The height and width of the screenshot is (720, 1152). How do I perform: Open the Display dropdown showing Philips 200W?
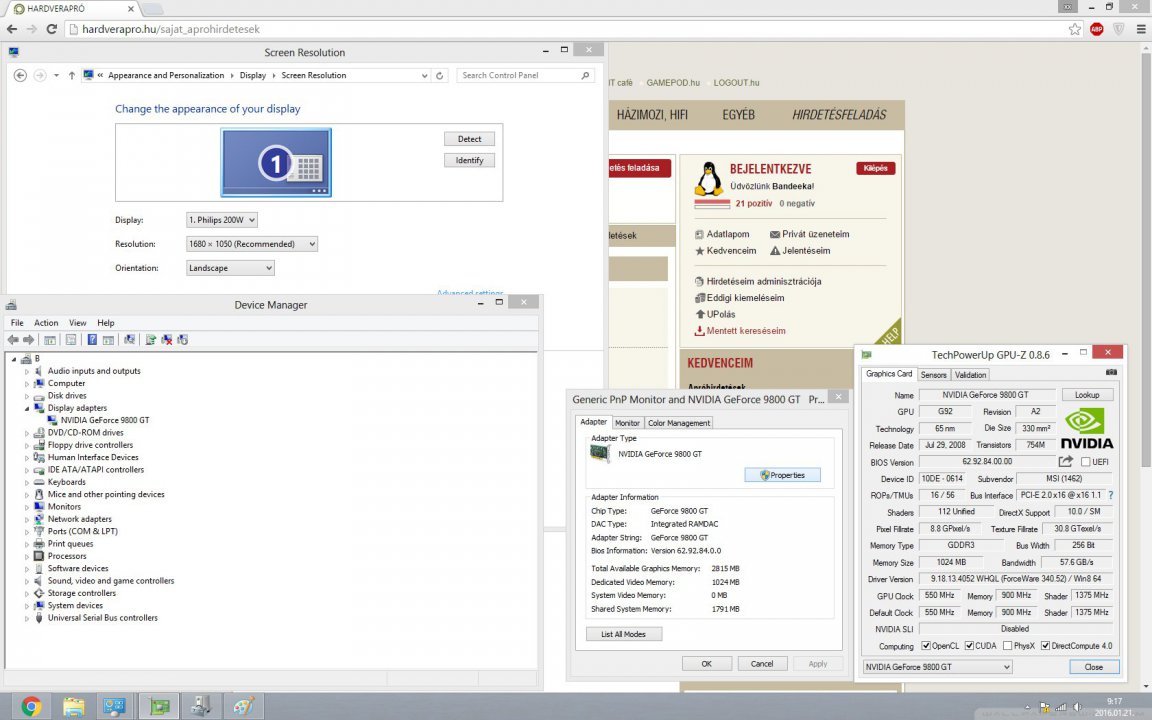222,220
